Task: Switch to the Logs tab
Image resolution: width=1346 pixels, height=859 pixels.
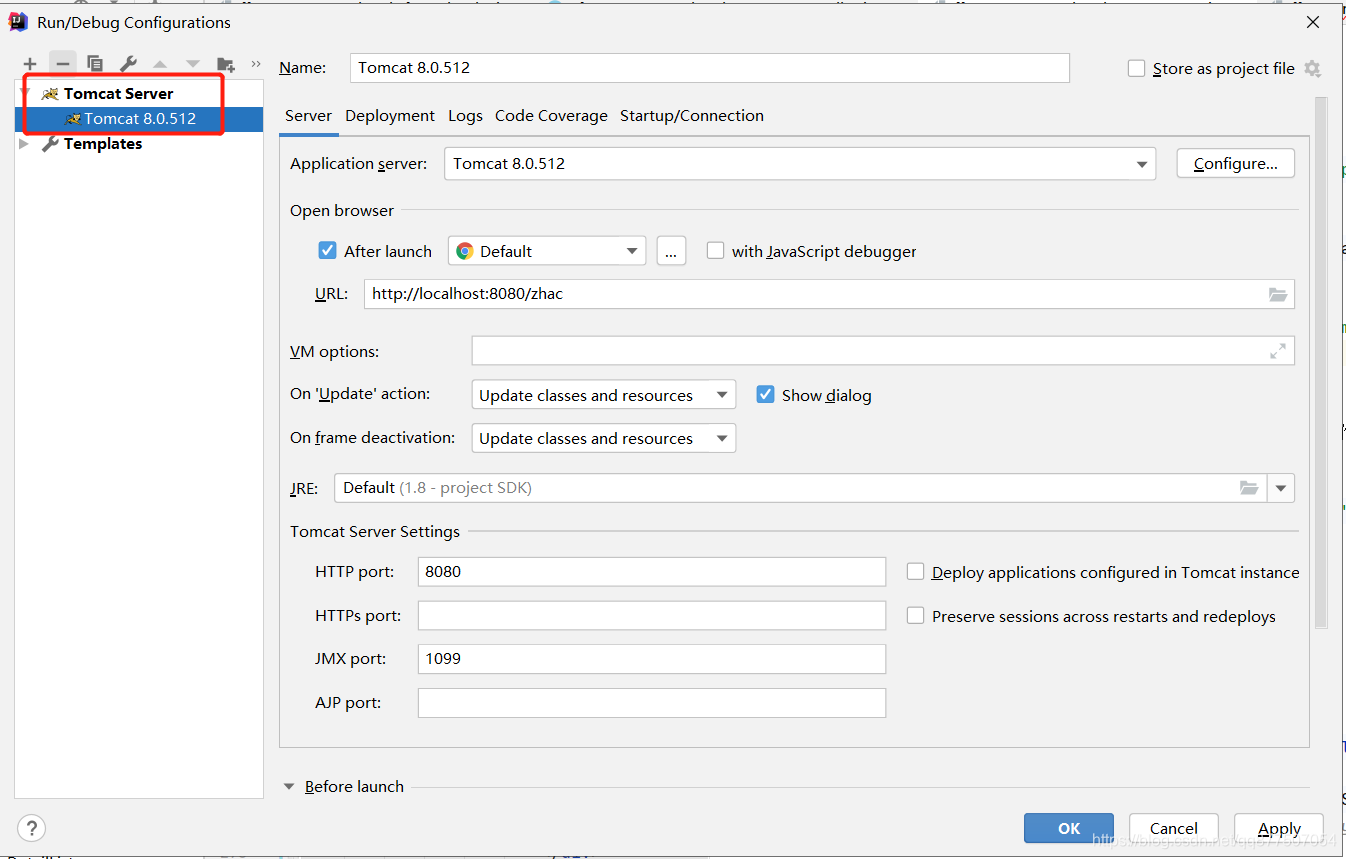Action: click(x=465, y=116)
